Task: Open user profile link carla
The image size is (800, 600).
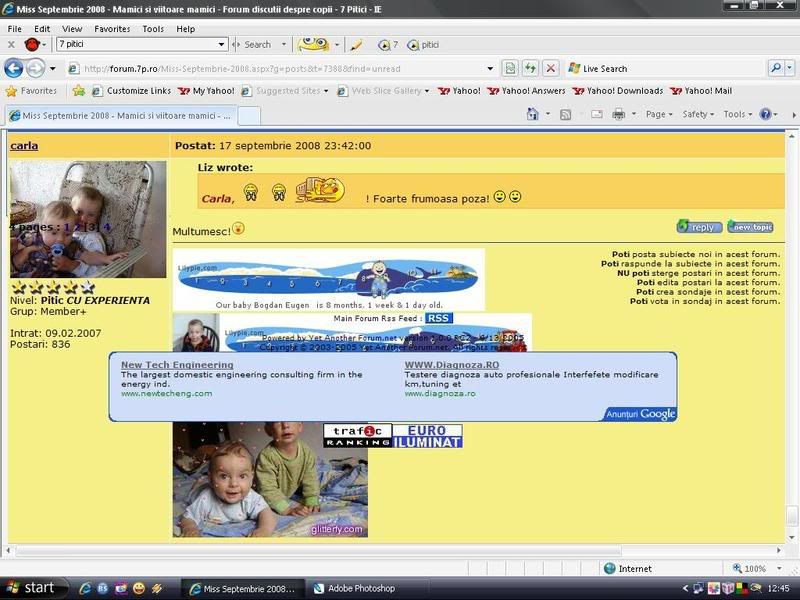Action: click(x=24, y=145)
